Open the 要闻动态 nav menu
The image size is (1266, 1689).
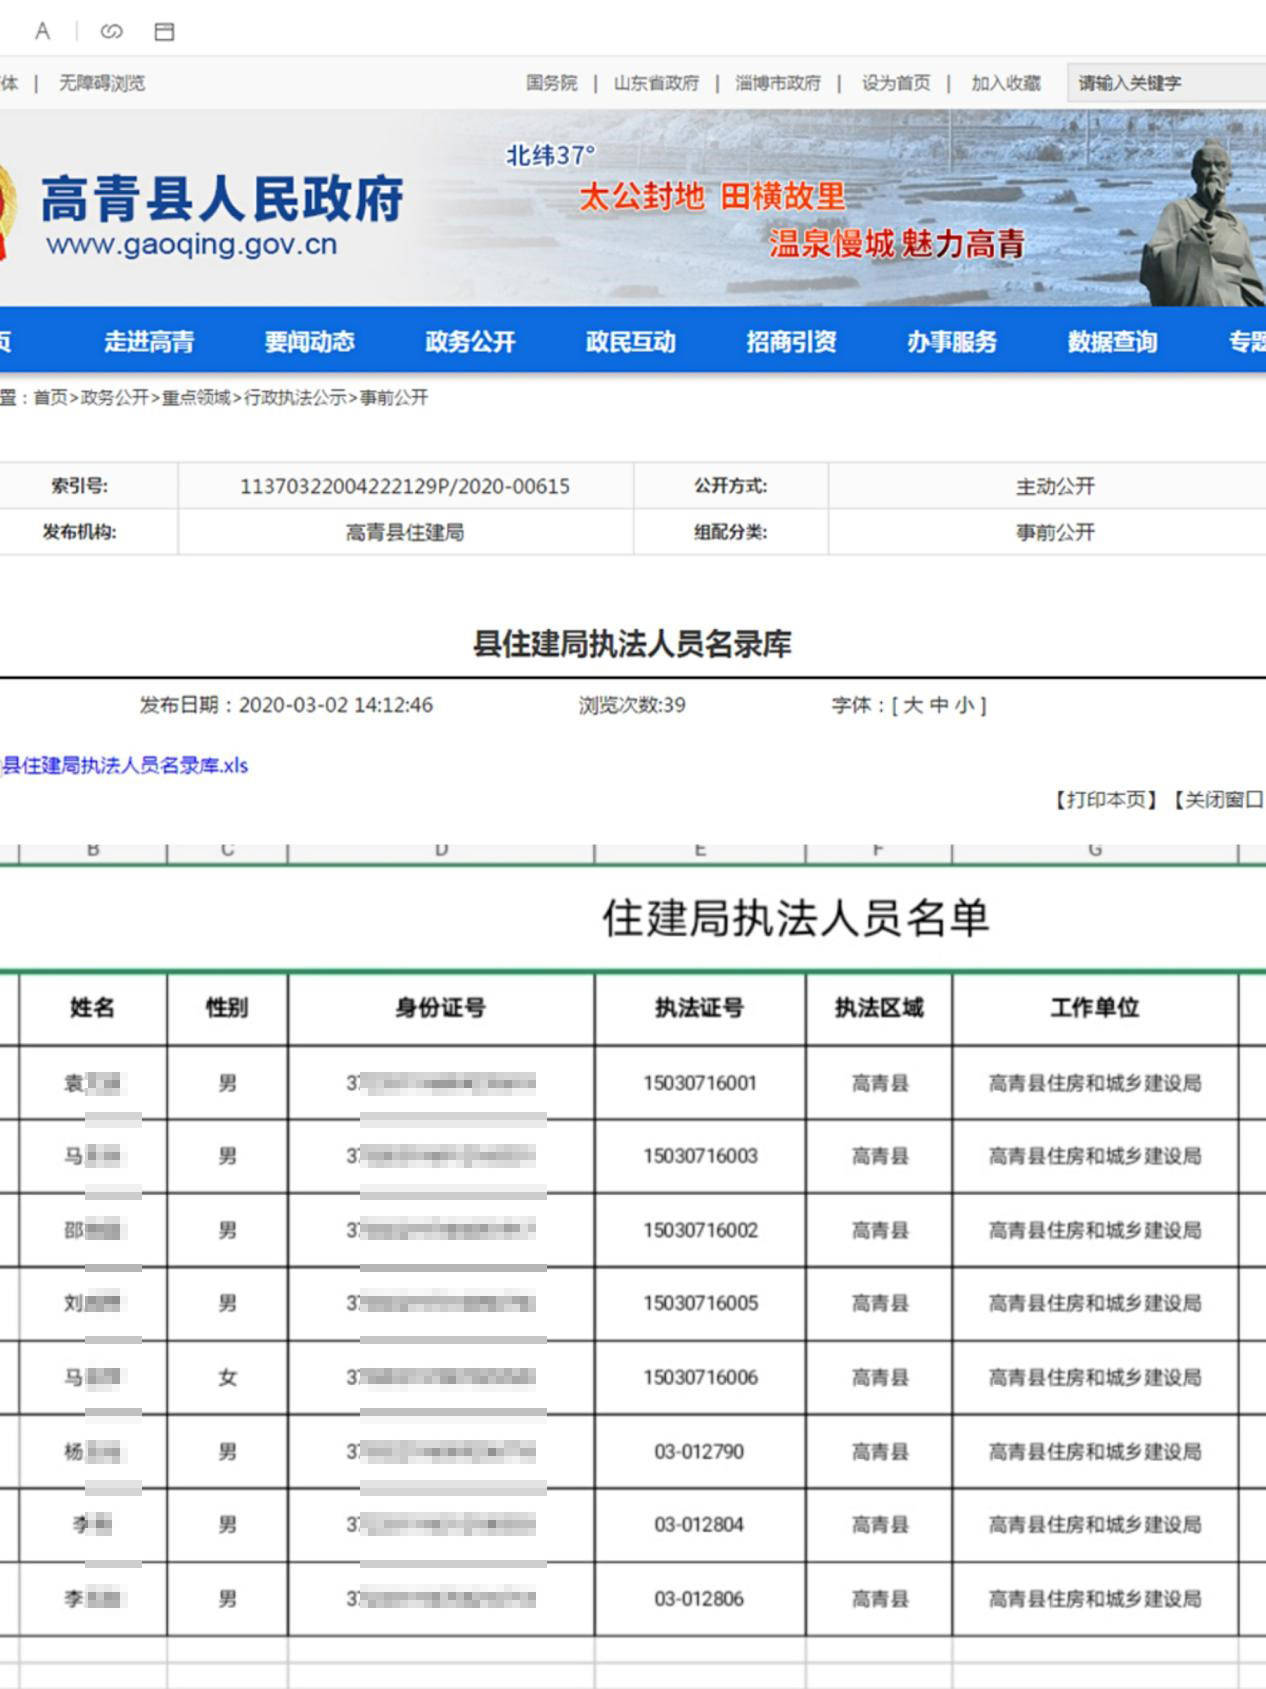click(x=309, y=342)
